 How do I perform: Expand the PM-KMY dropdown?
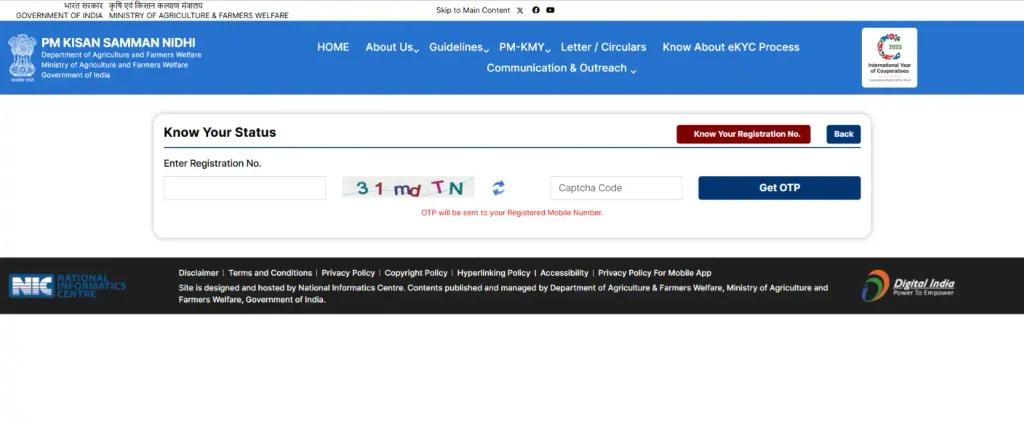click(x=525, y=47)
